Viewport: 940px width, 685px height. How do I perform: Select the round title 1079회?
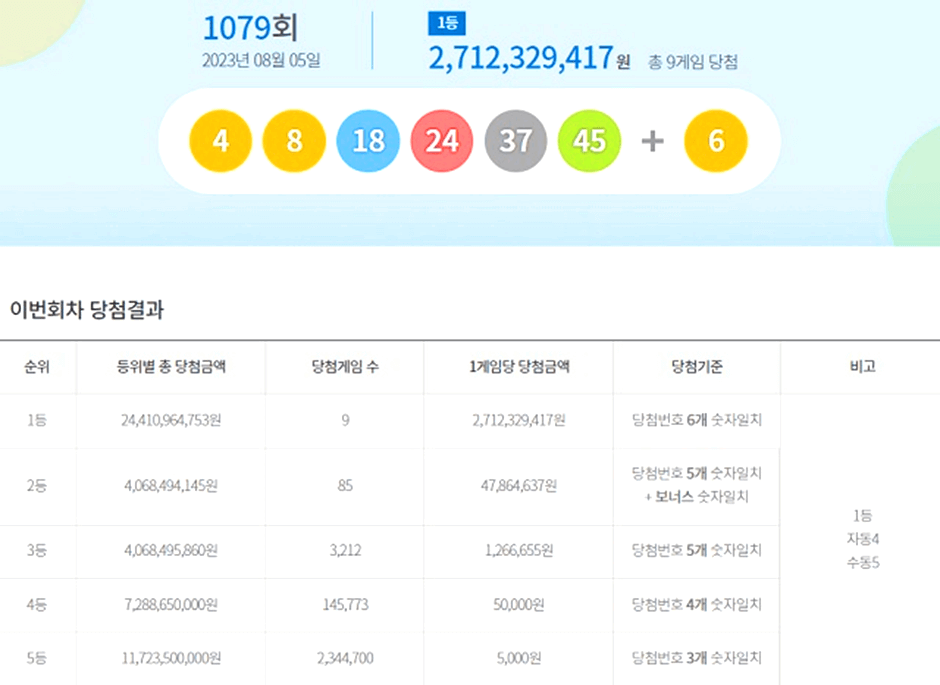click(262, 29)
